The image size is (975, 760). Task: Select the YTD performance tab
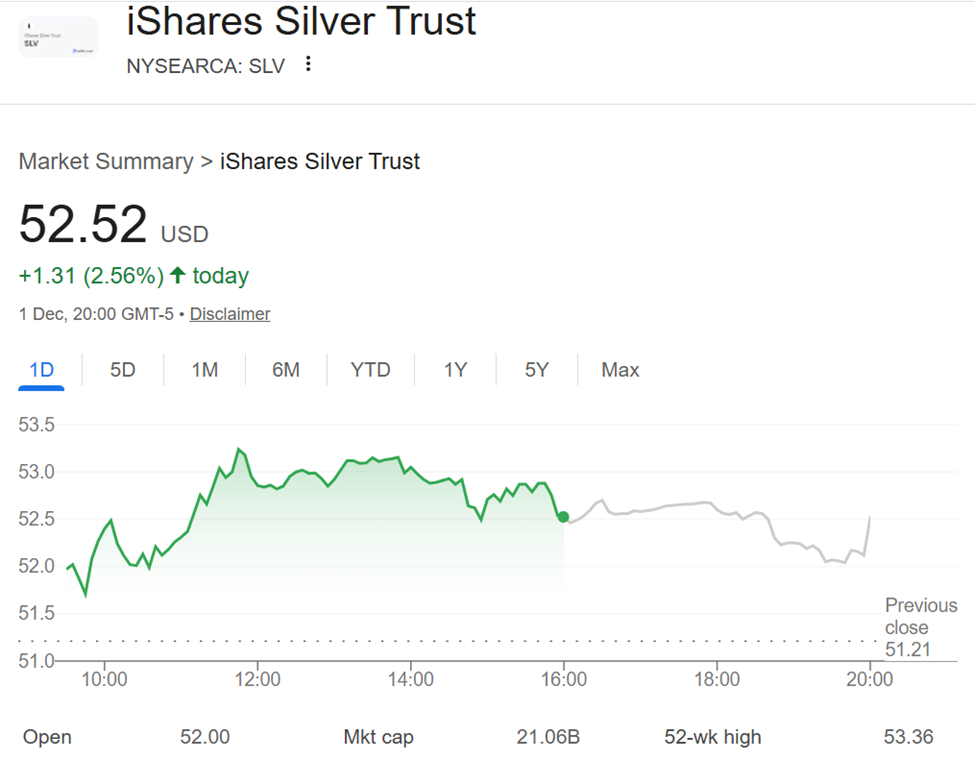pyautogui.click(x=370, y=369)
